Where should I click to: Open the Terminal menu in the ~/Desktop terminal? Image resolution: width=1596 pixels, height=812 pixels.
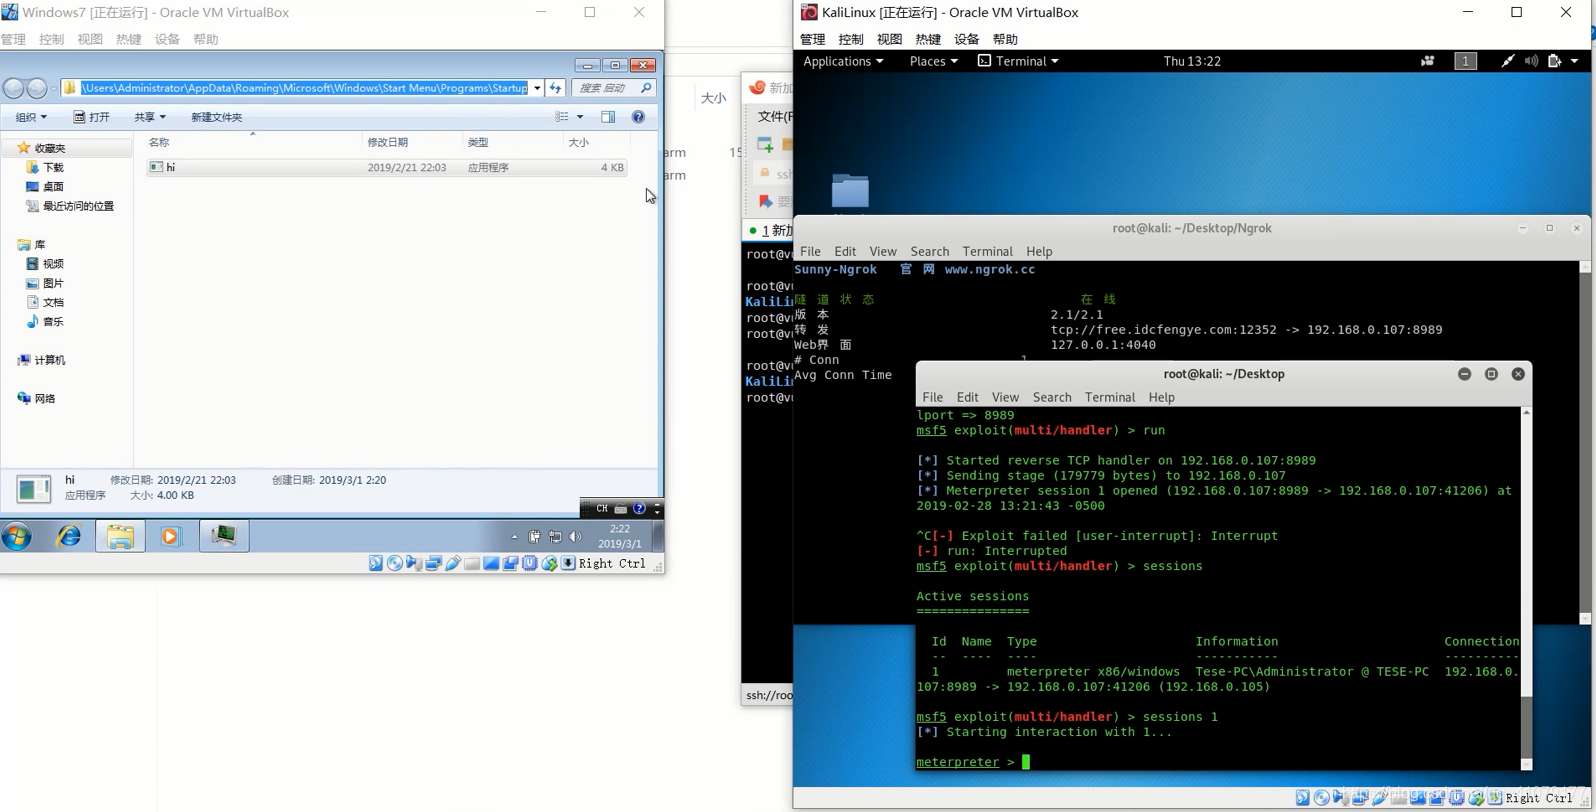1110,397
